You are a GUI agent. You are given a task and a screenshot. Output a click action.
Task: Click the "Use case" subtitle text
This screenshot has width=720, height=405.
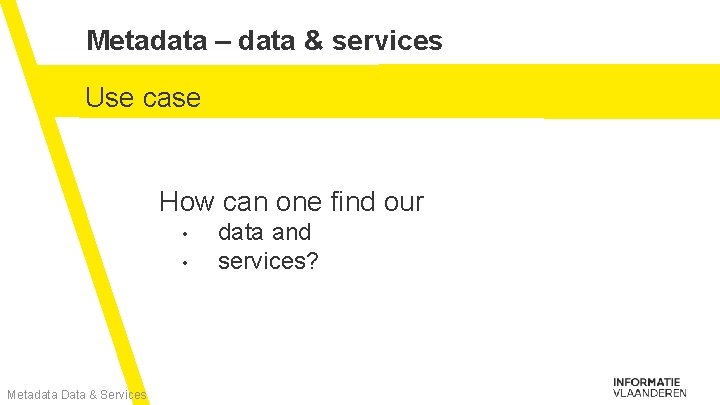[143, 98]
